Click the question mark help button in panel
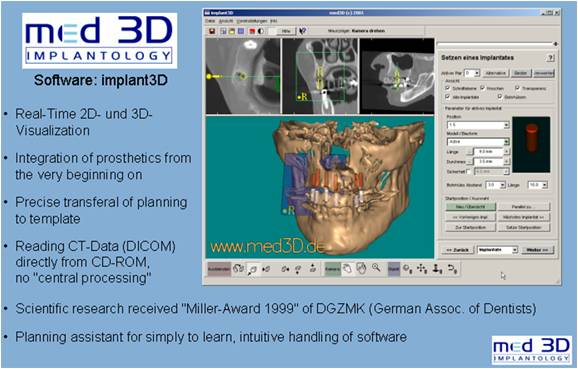The image size is (578, 369). (x=550, y=58)
